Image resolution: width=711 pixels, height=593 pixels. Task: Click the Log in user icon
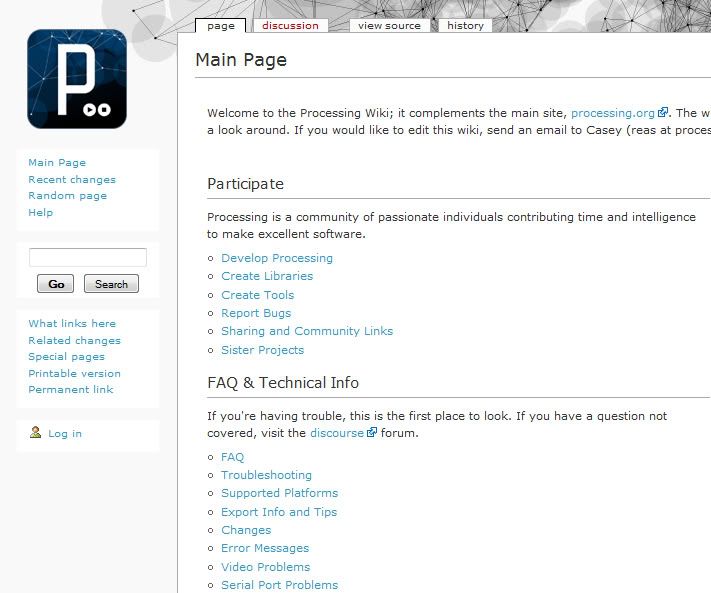[36, 433]
